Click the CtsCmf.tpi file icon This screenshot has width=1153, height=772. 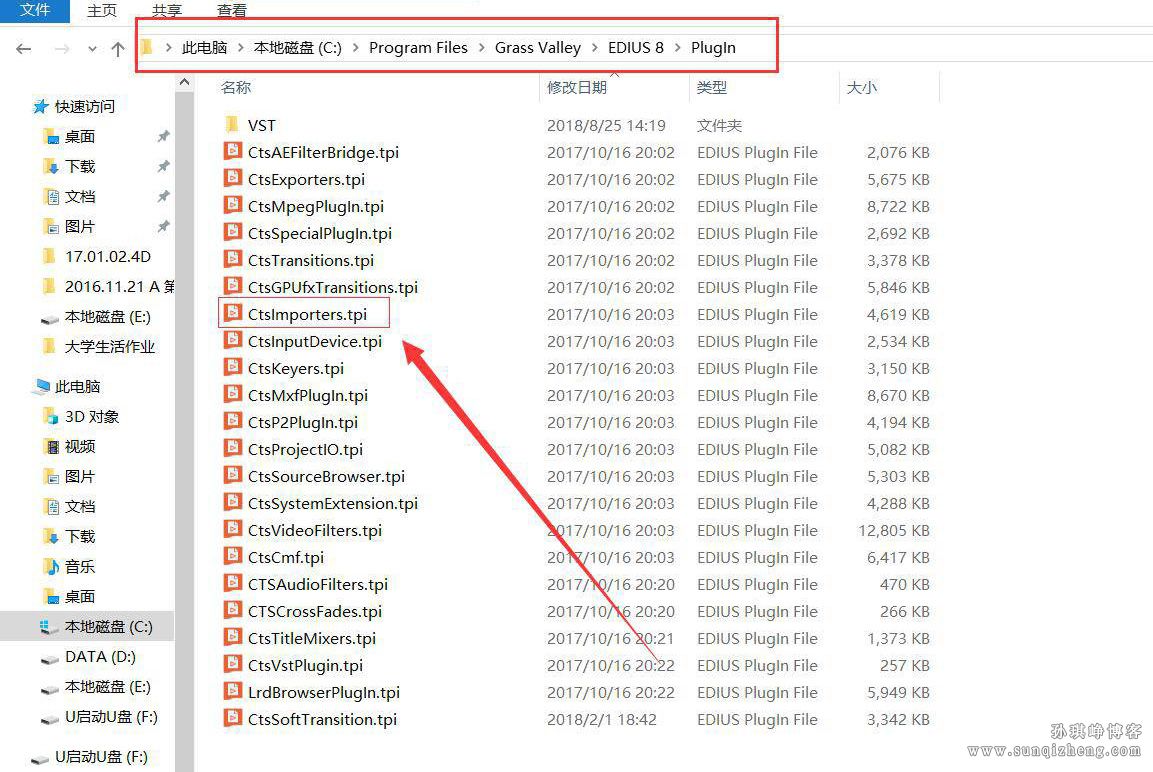click(232, 557)
